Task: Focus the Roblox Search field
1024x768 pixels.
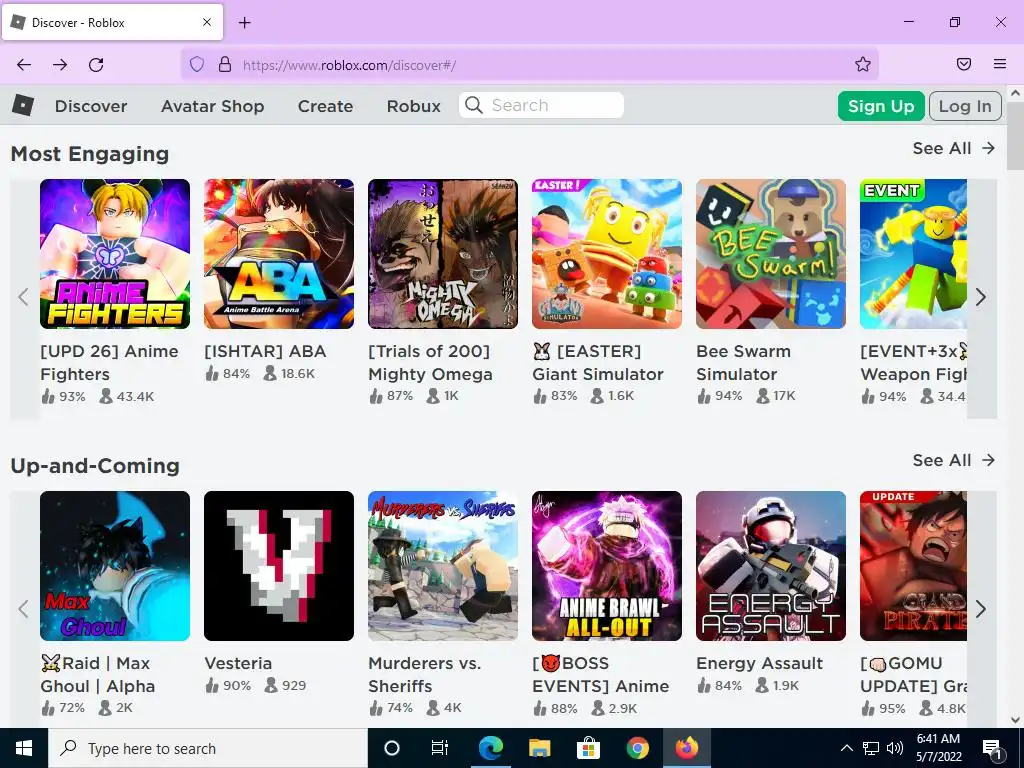Action: coord(541,105)
